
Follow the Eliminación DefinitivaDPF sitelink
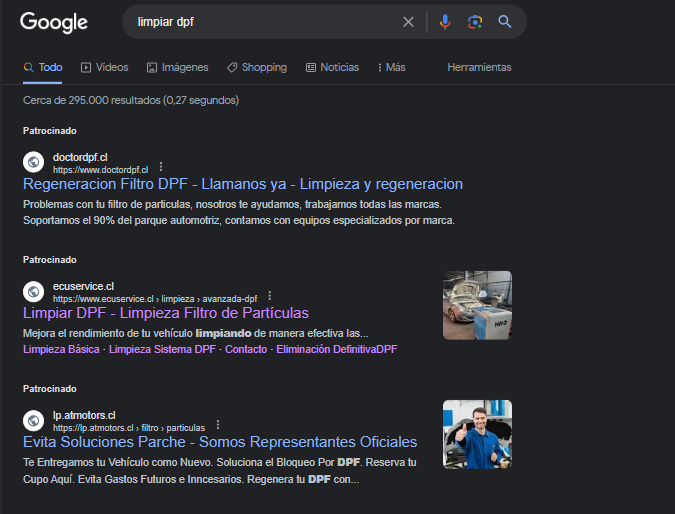337,349
